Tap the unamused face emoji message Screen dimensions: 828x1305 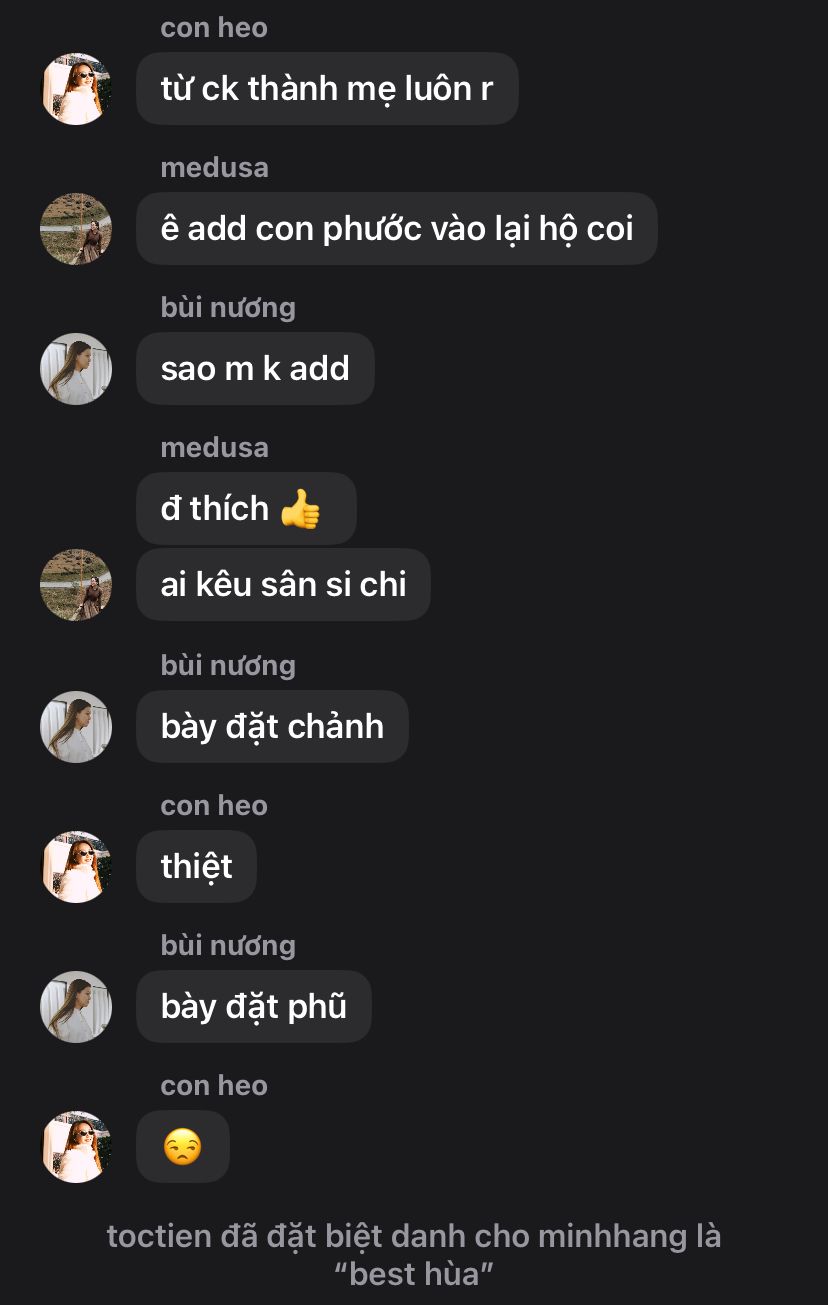tap(183, 1147)
